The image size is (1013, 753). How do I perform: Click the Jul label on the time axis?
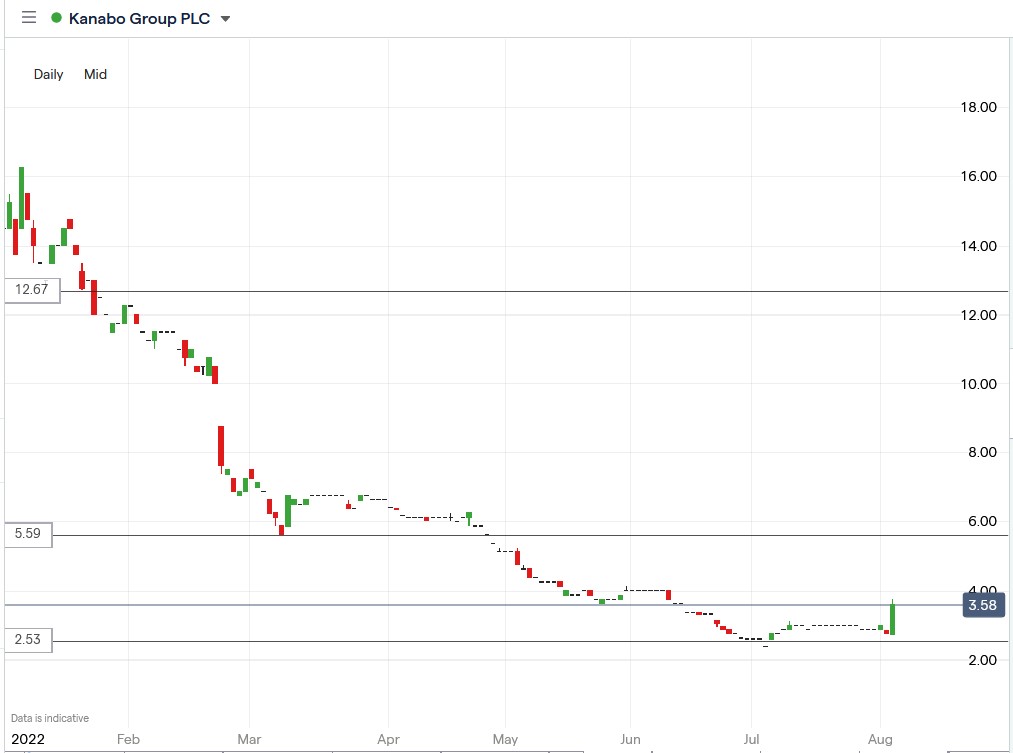click(751, 739)
